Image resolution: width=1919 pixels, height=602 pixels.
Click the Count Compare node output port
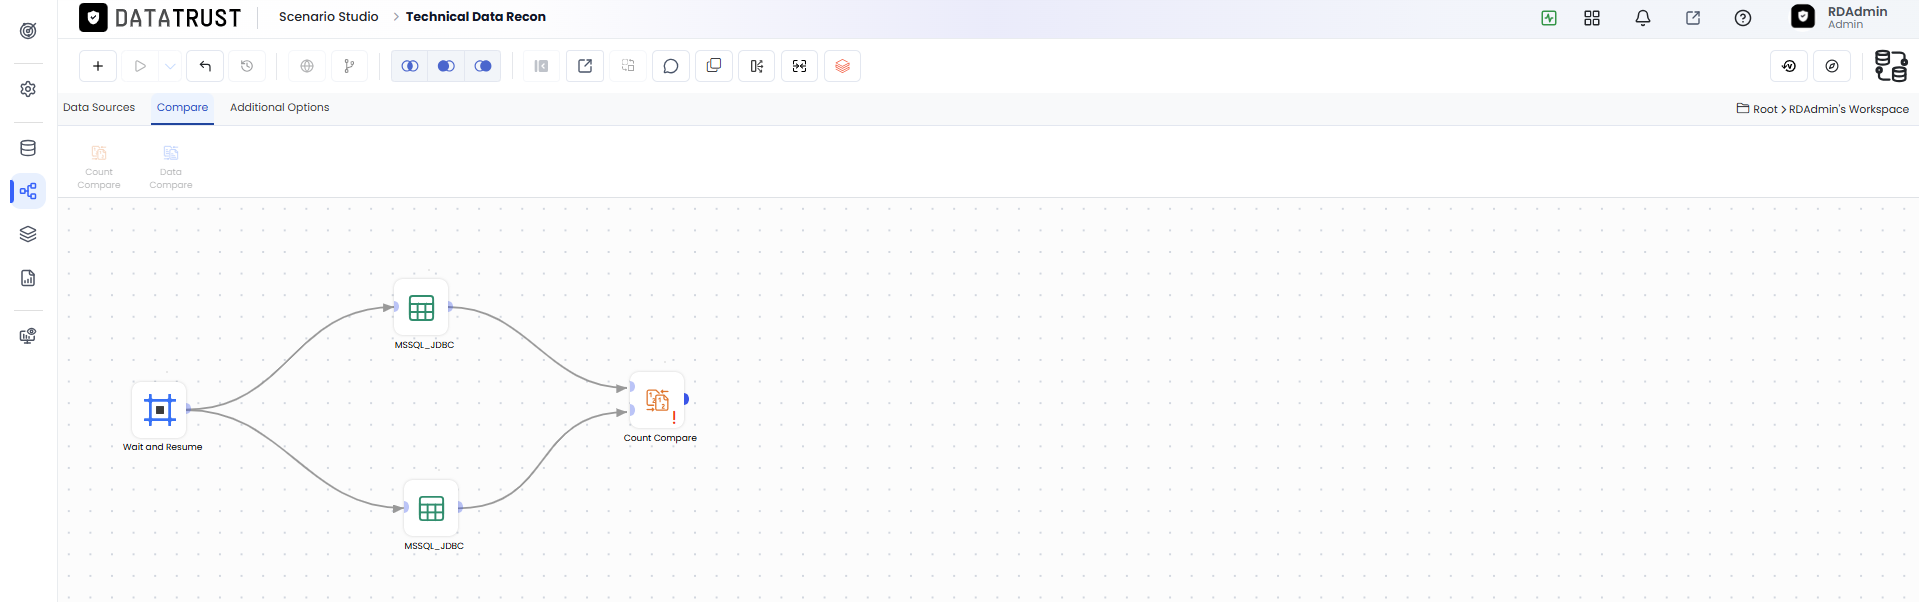pyautogui.click(x=686, y=399)
